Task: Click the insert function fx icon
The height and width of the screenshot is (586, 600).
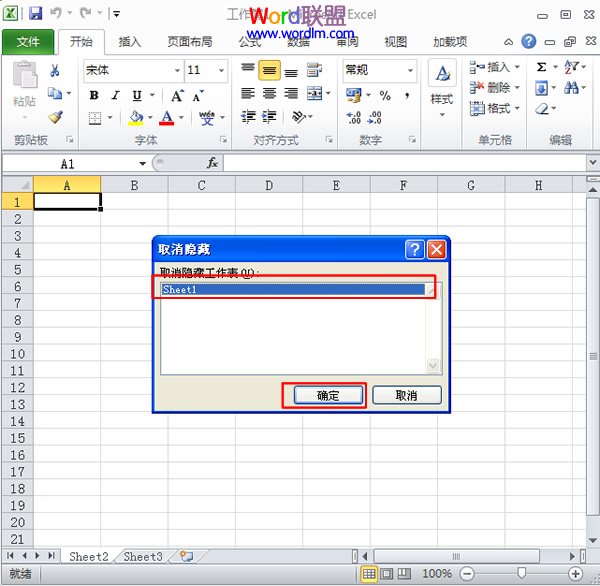Action: (212, 163)
